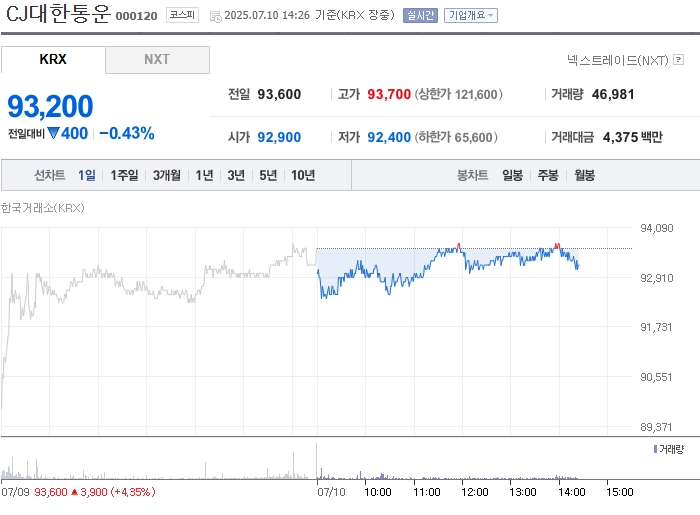The width and height of the screenshot is (700, 515).
Task: Show the 3개월 line chart
Action: pos(167,175)
